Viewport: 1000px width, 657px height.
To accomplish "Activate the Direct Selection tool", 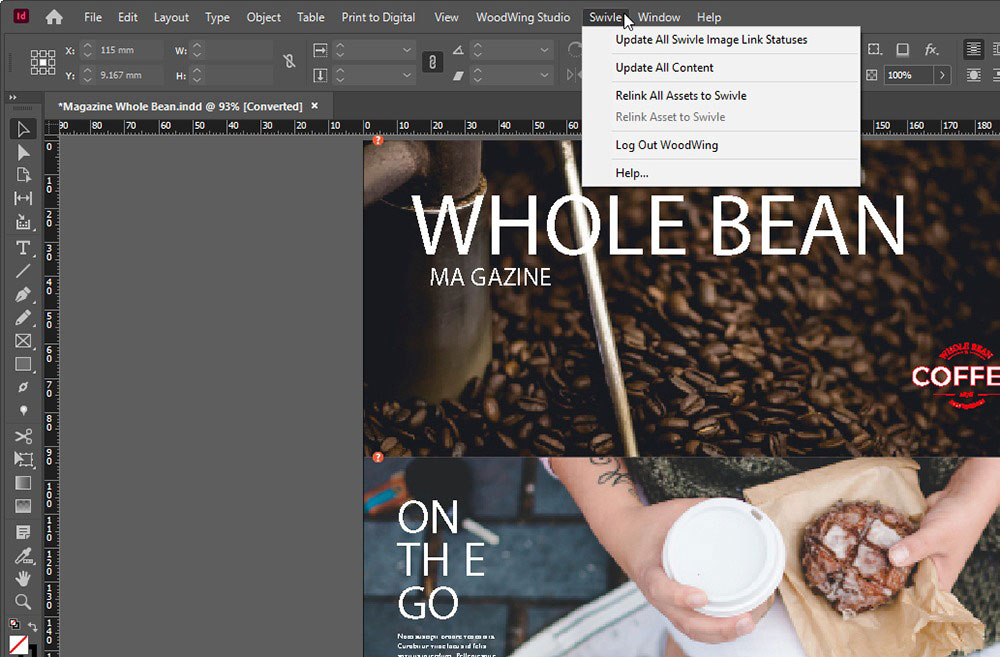I will pos(22,152).
